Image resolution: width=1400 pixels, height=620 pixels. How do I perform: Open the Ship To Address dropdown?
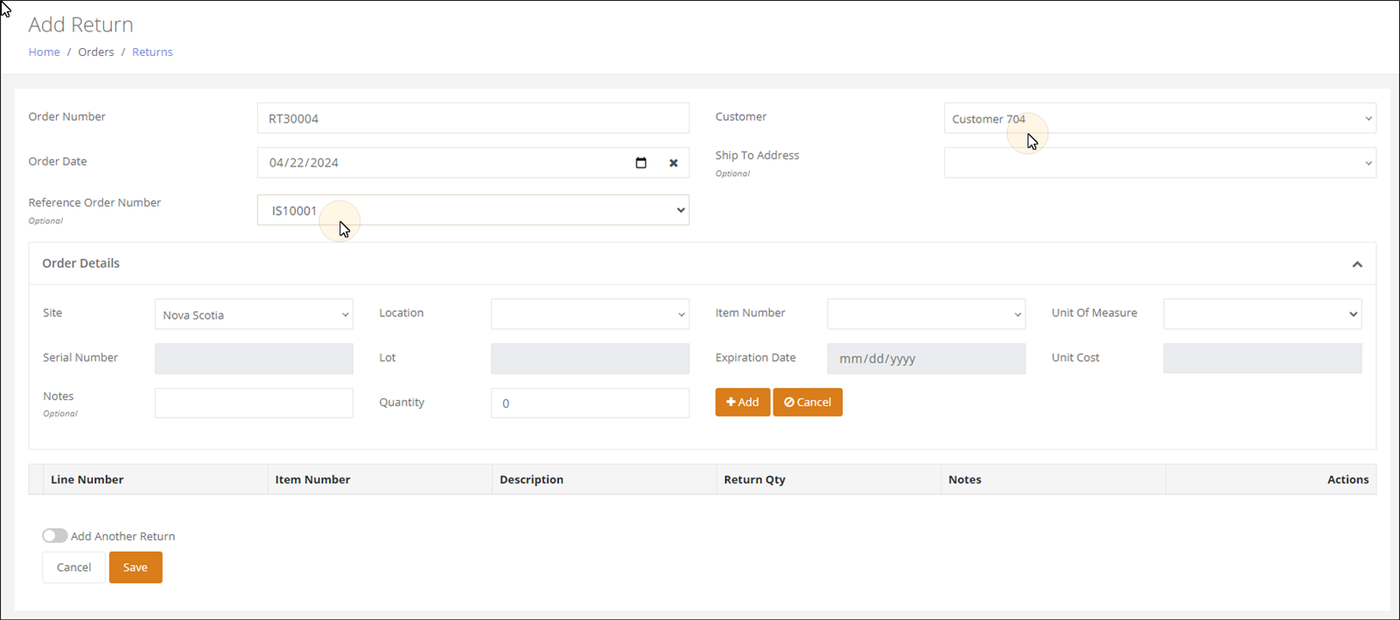(x=1160, y=162)
